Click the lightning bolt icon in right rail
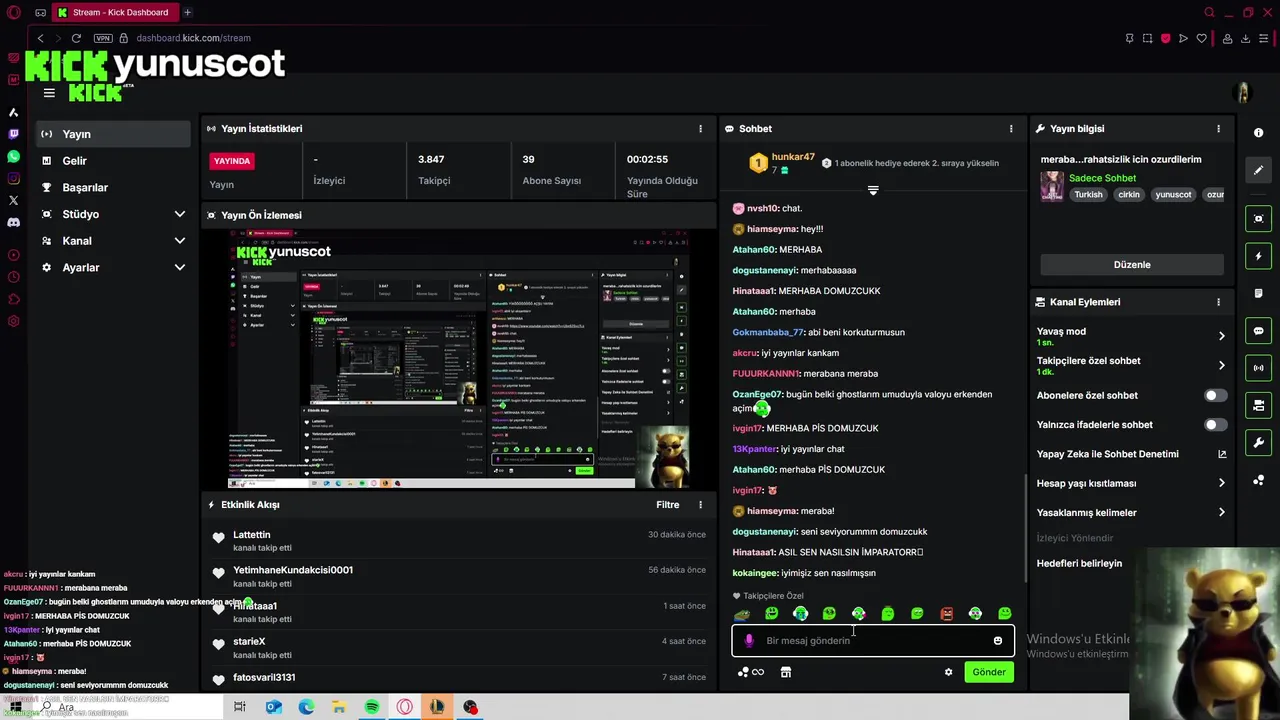The width and height of the screenshot is (1280, 720). pyautogui.click(x=1258, y=256)
